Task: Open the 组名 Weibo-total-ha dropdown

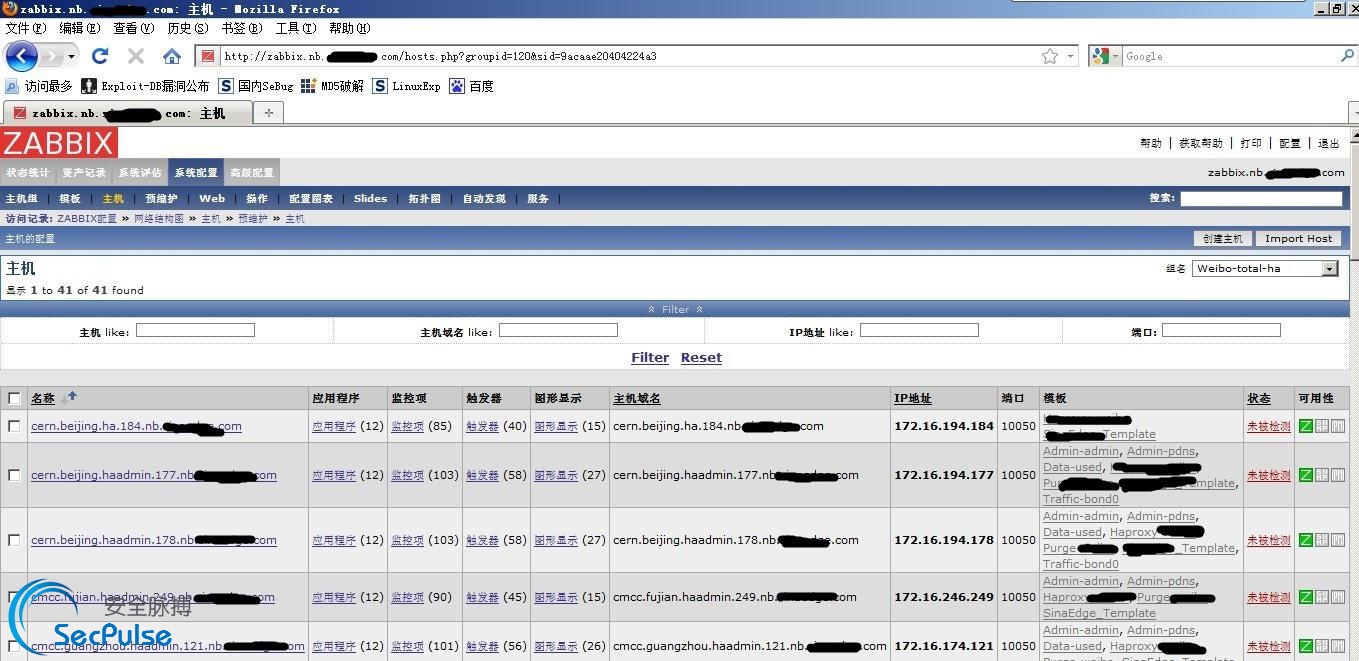Action: 1264,268
